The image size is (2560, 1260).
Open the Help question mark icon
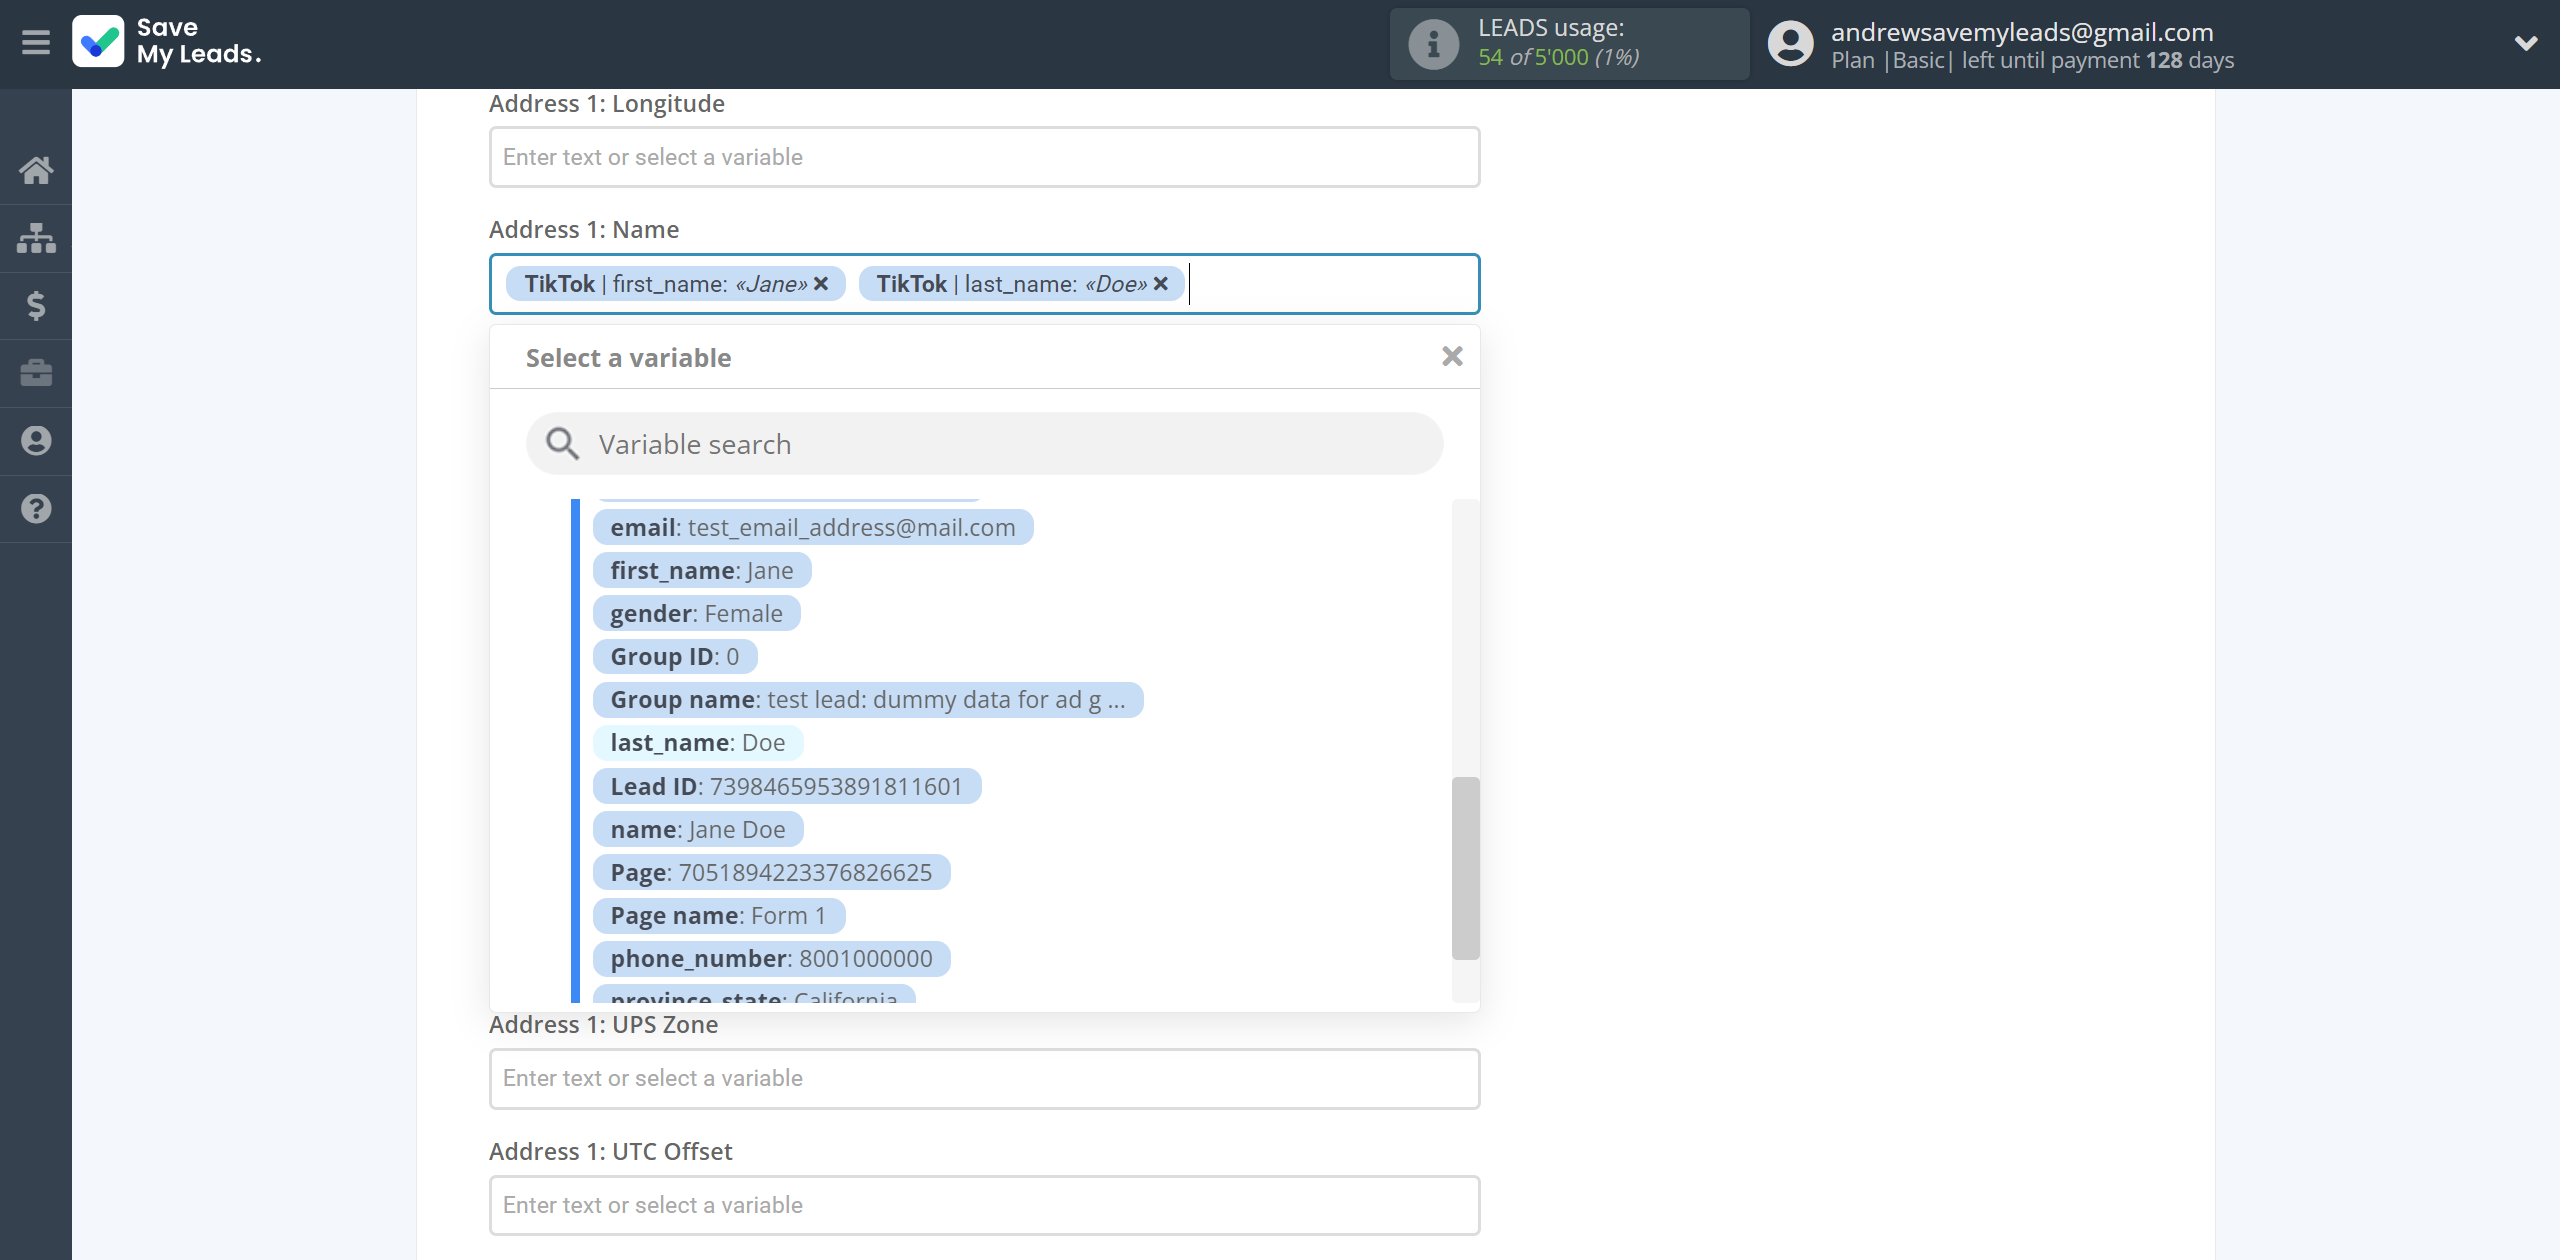(x=36, y=509)
